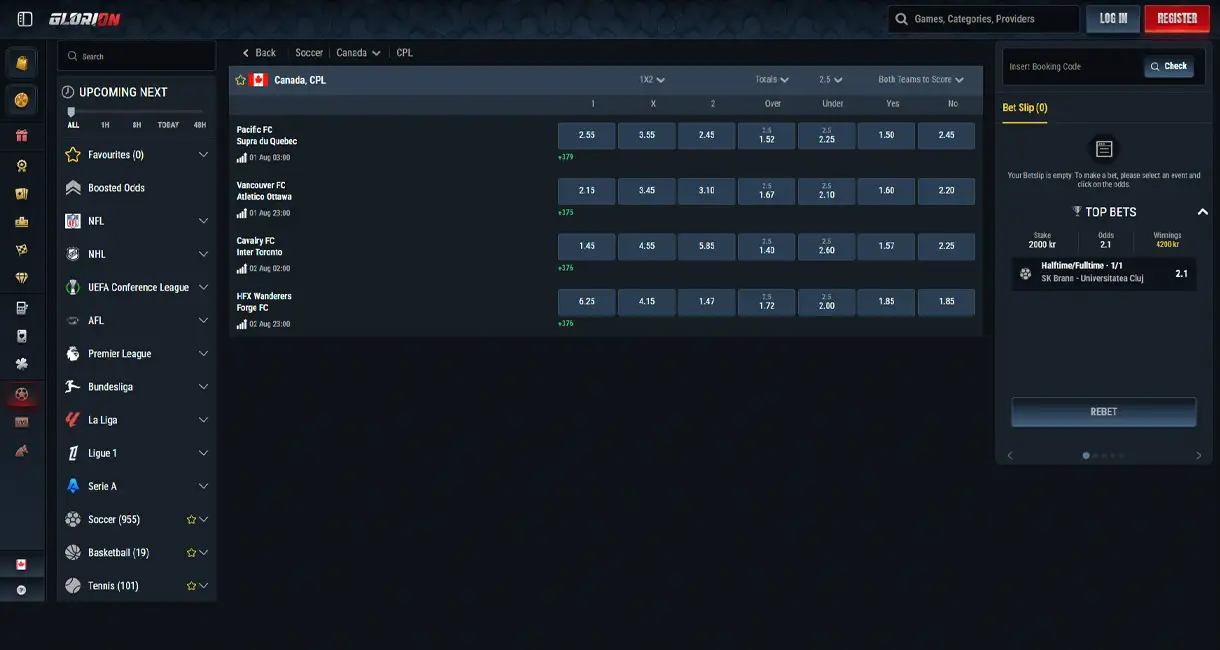
Task: Open the soccer ball sports icon in sidebar
Action: click(21, 394)
